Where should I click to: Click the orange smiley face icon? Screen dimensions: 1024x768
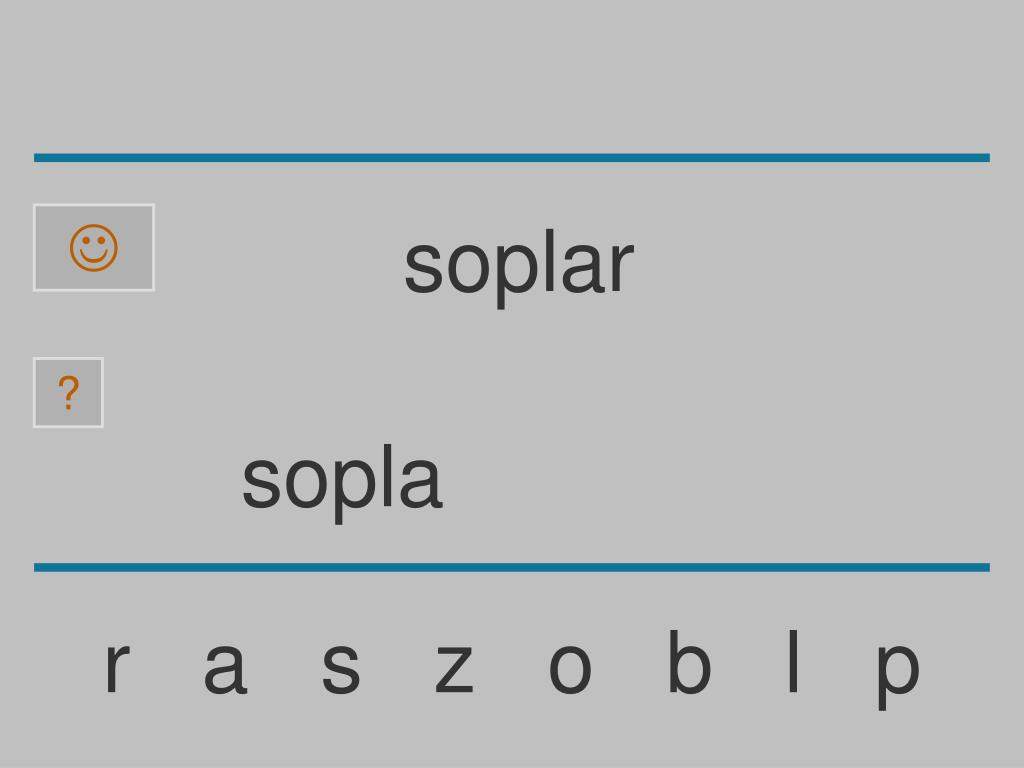tap(94, 248)
